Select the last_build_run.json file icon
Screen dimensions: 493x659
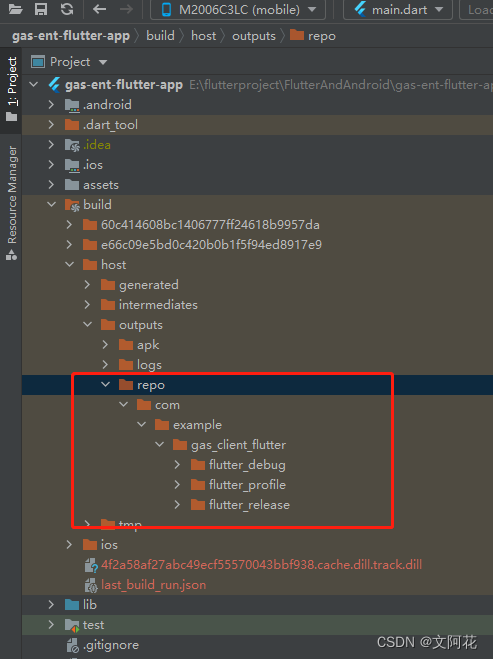[x=91, y=585]
